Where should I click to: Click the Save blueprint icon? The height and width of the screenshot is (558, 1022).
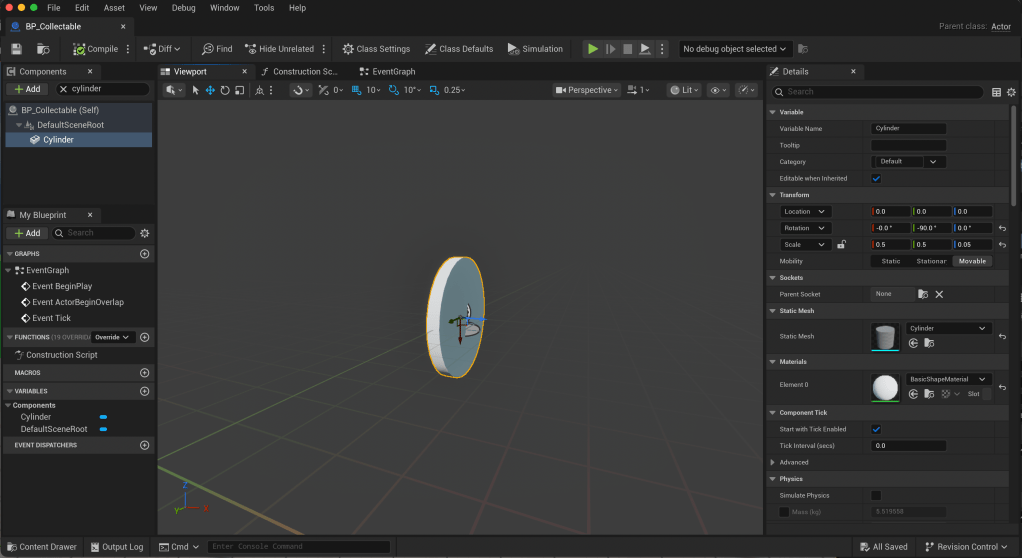pos(16,49)
